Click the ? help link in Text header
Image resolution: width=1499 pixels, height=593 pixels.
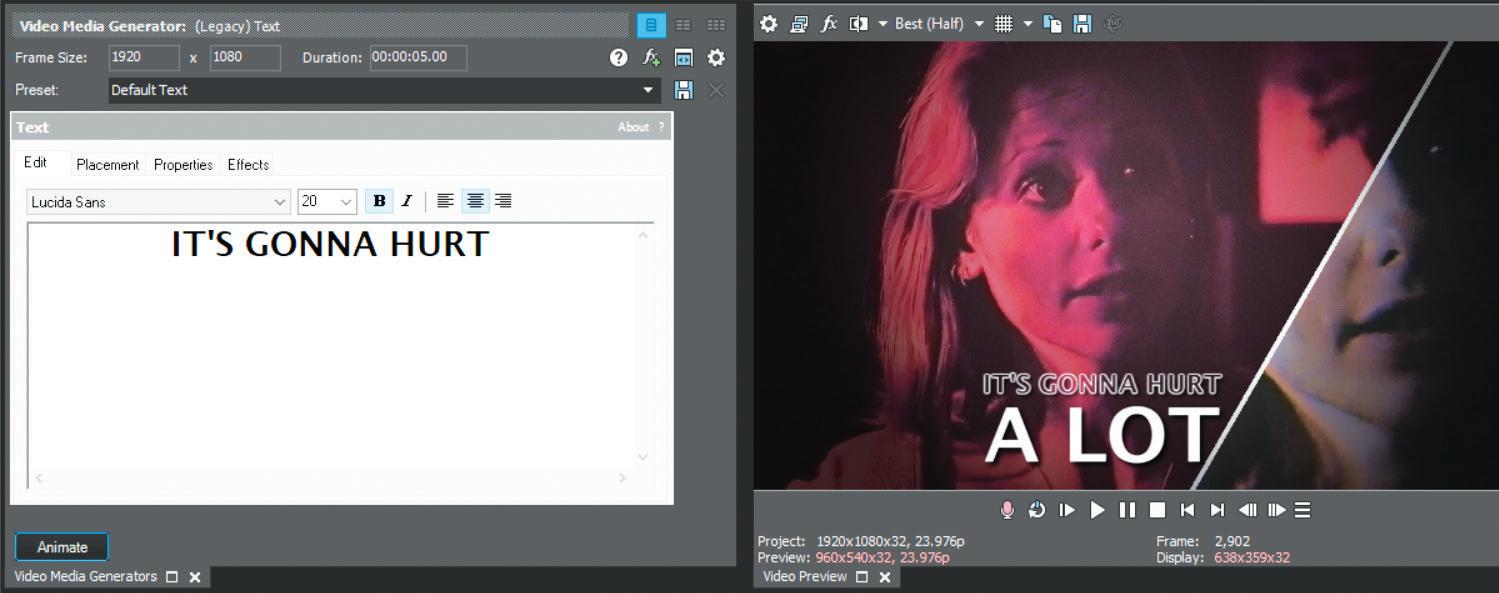(661, 127)
